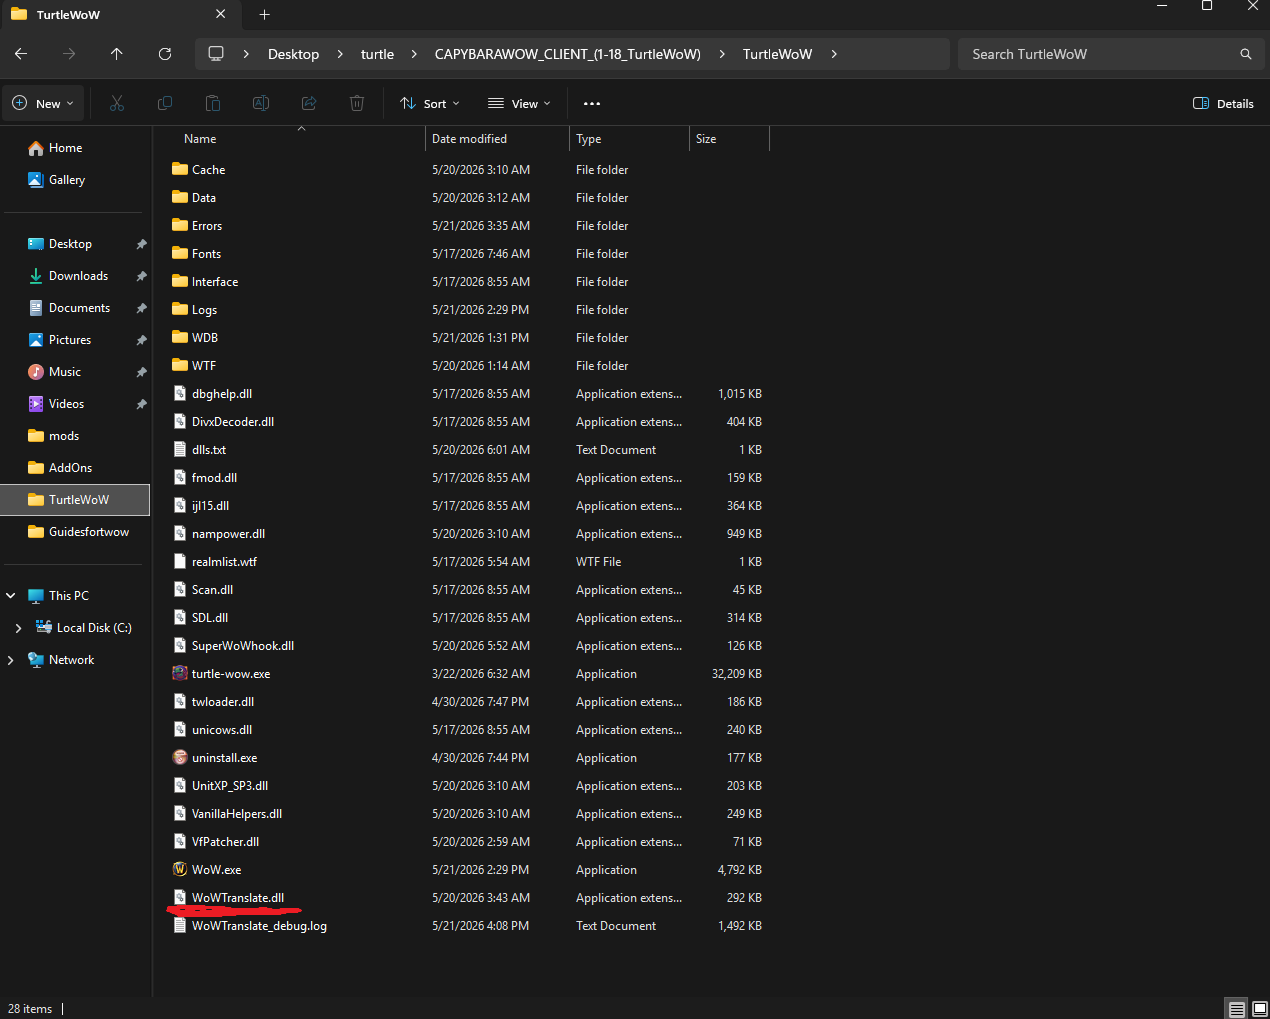Image resolution: width=1270 pixels, height=1019 pixels.
Task: Add a new Explorer tab
Action: pos(265,15)
